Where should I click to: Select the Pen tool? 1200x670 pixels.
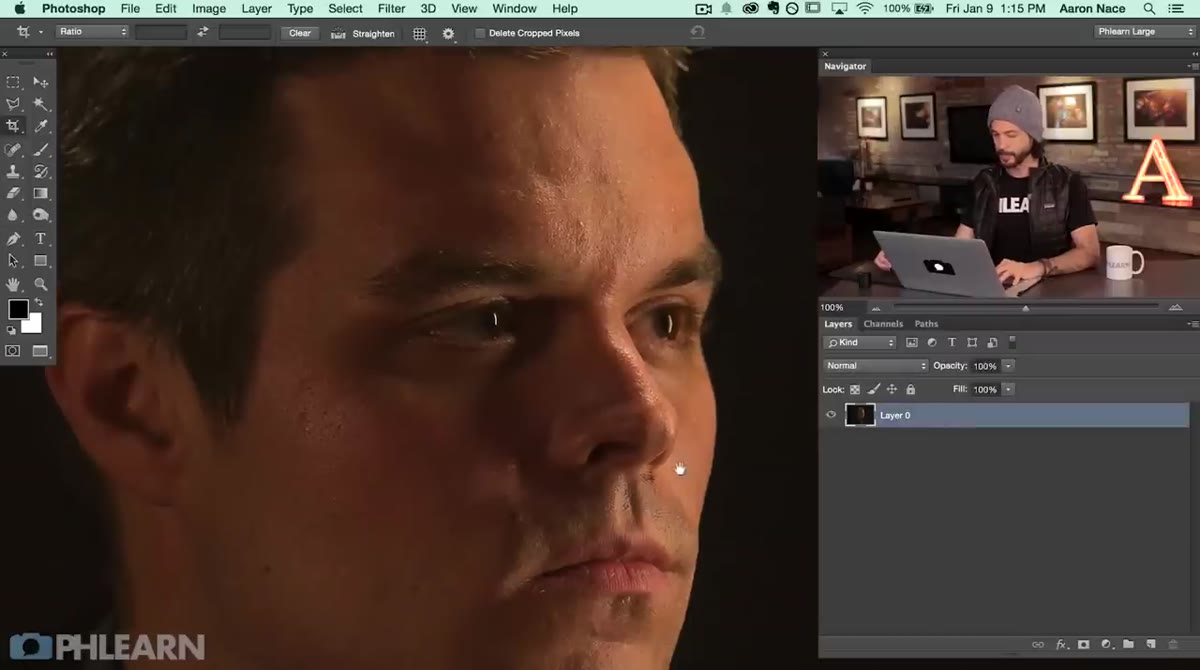click(x=13, y=239)
